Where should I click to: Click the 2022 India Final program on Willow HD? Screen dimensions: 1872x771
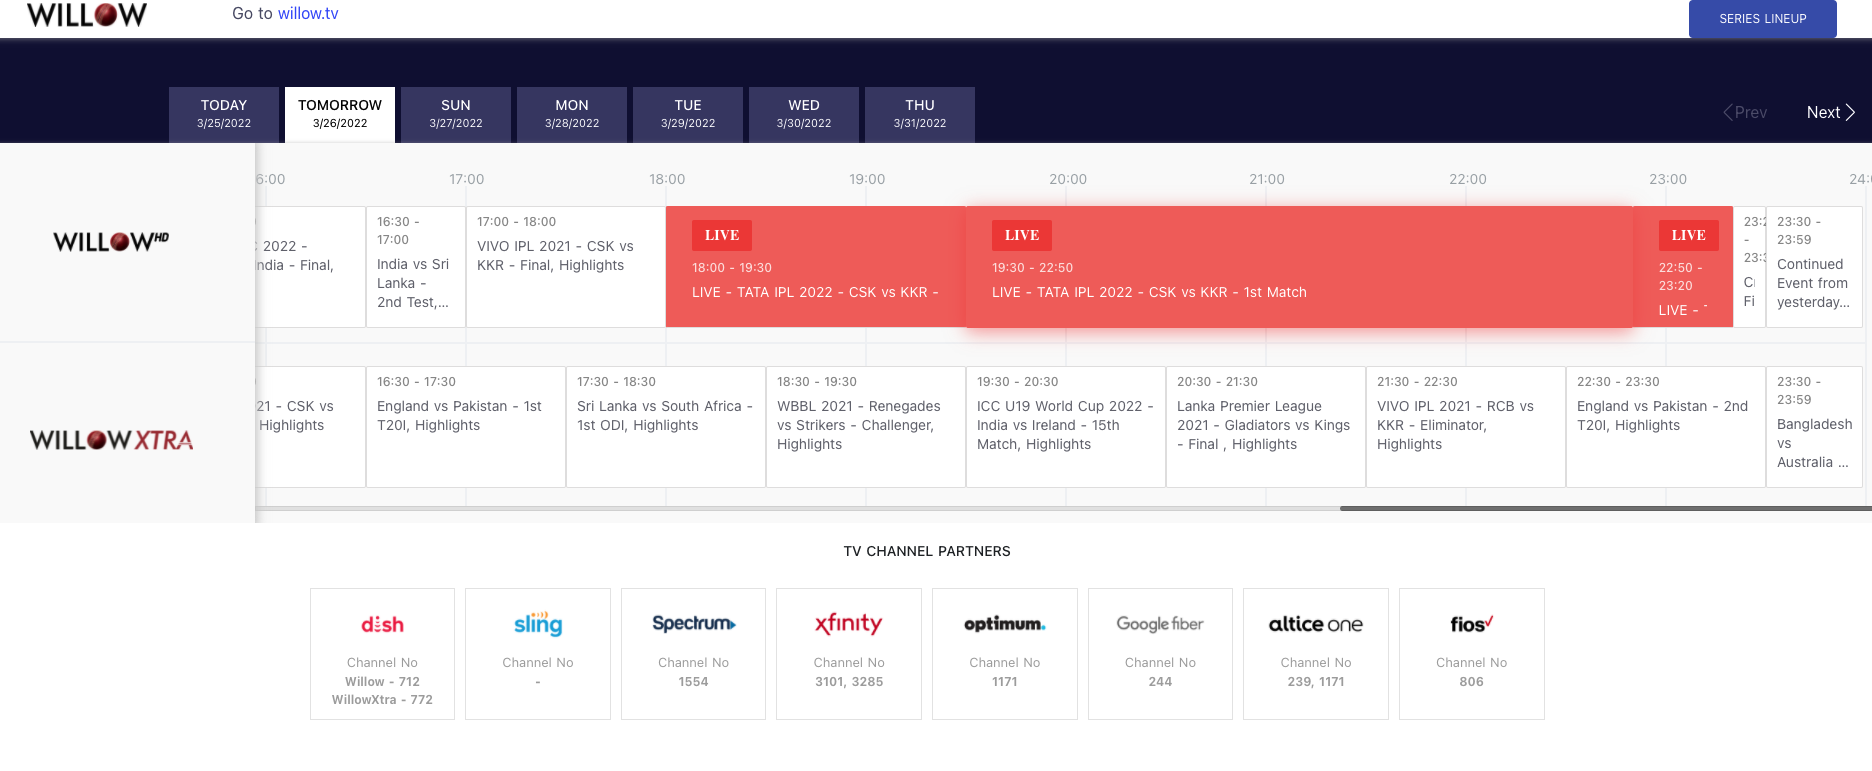click(x=310, y=267)
